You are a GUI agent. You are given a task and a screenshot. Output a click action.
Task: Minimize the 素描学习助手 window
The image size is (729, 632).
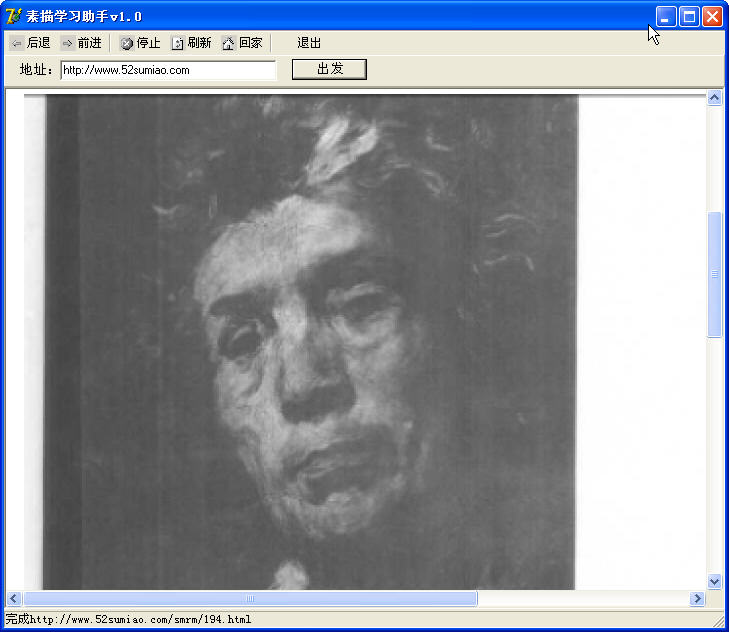[x=666, y=17]
